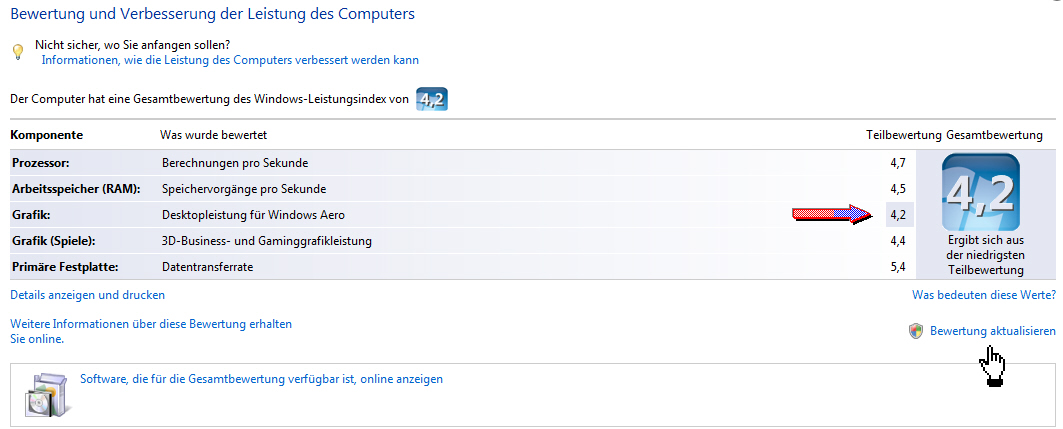Open link to view available software online

coord(262,379)
